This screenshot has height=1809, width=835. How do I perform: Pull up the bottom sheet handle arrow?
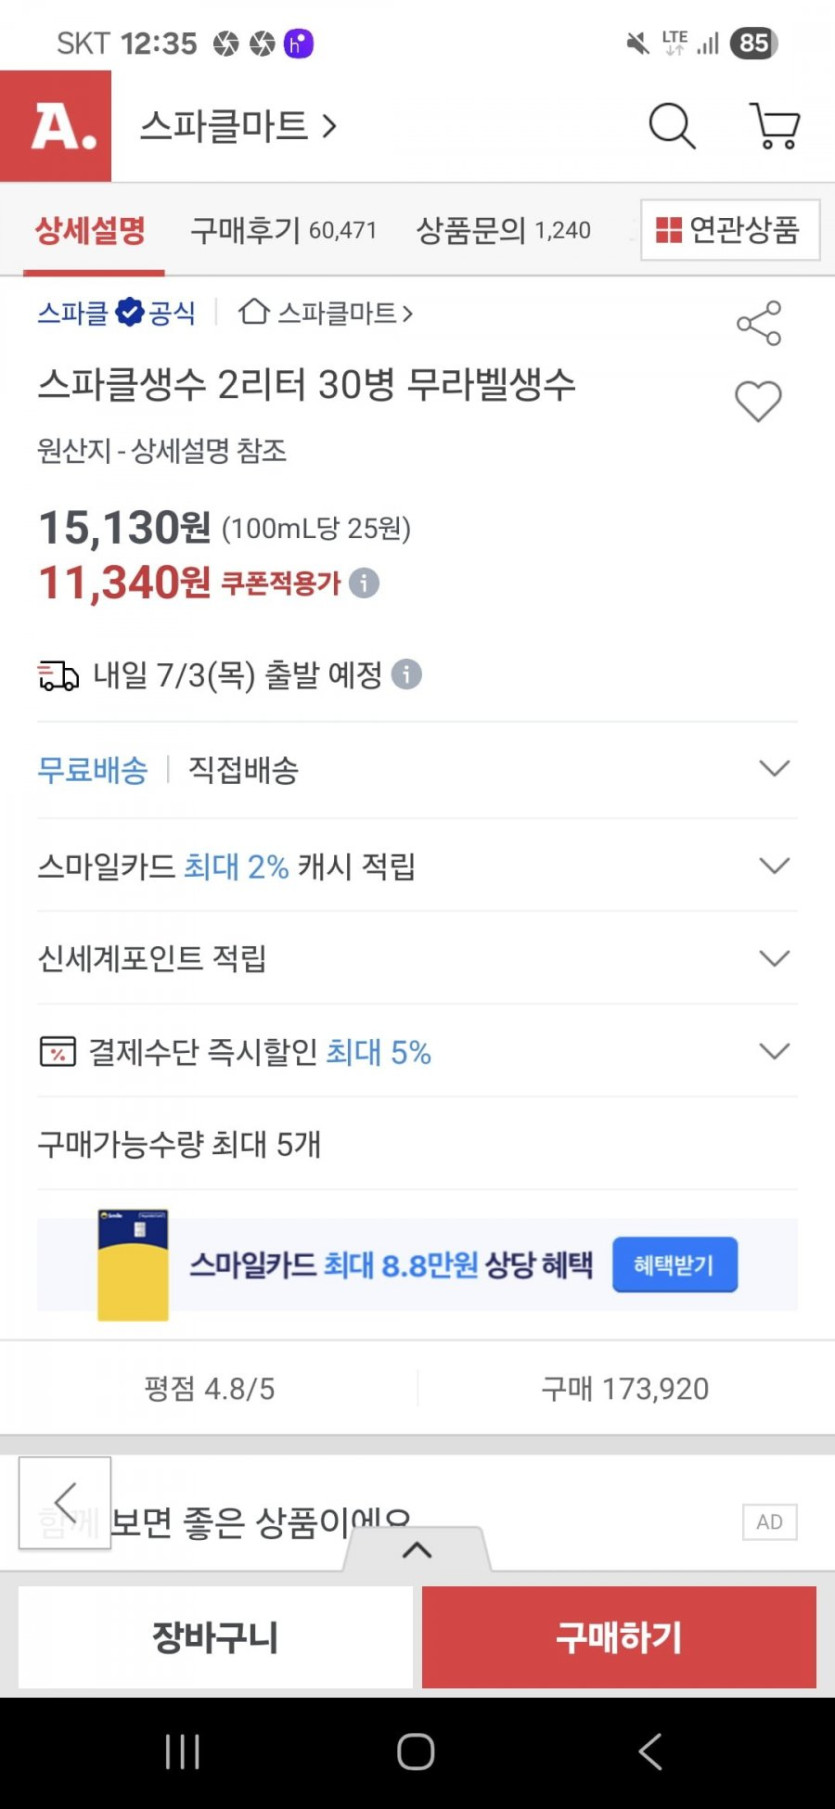417,1550
